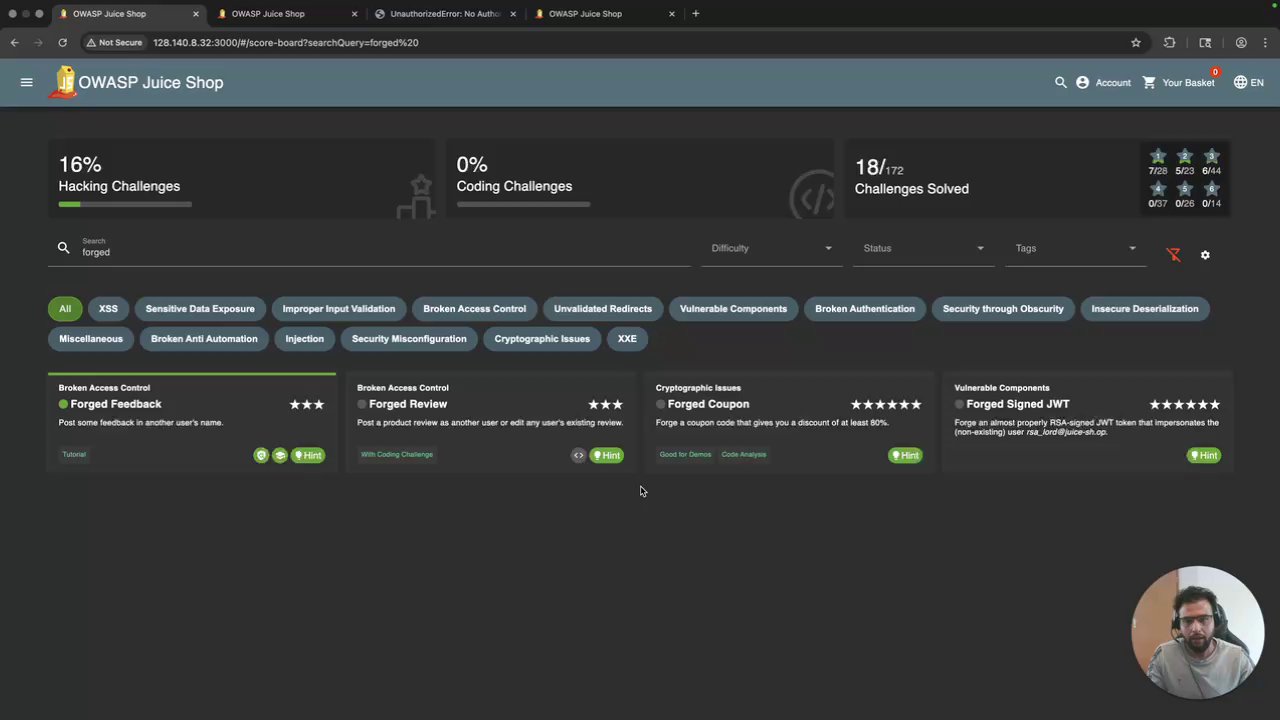Viewport: 1280px width, 720px height.
Task: Toggle the Miscellaneous category chip
Action: click(x=91, y=339)
